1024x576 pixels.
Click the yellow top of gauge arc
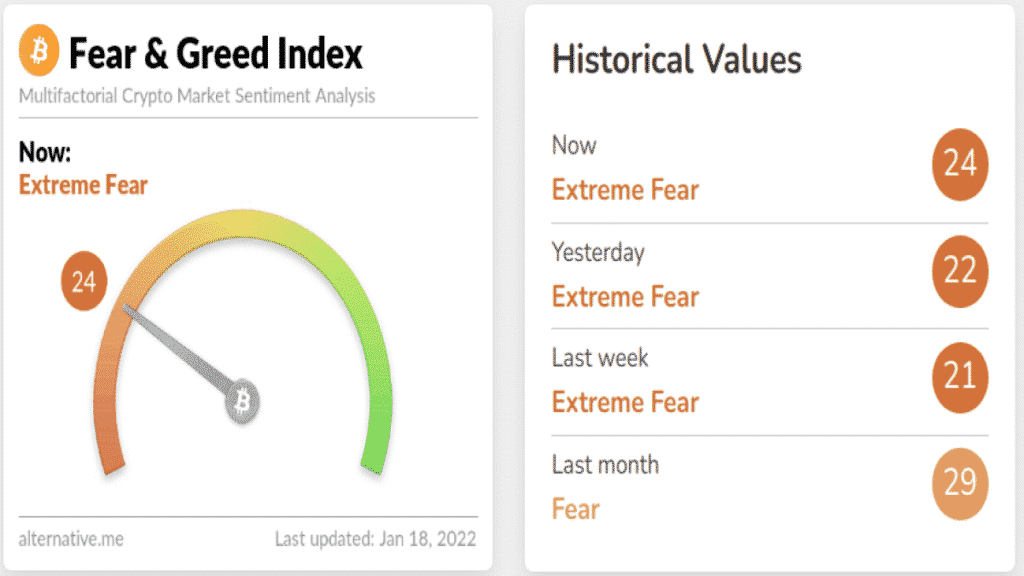point(243,224)
